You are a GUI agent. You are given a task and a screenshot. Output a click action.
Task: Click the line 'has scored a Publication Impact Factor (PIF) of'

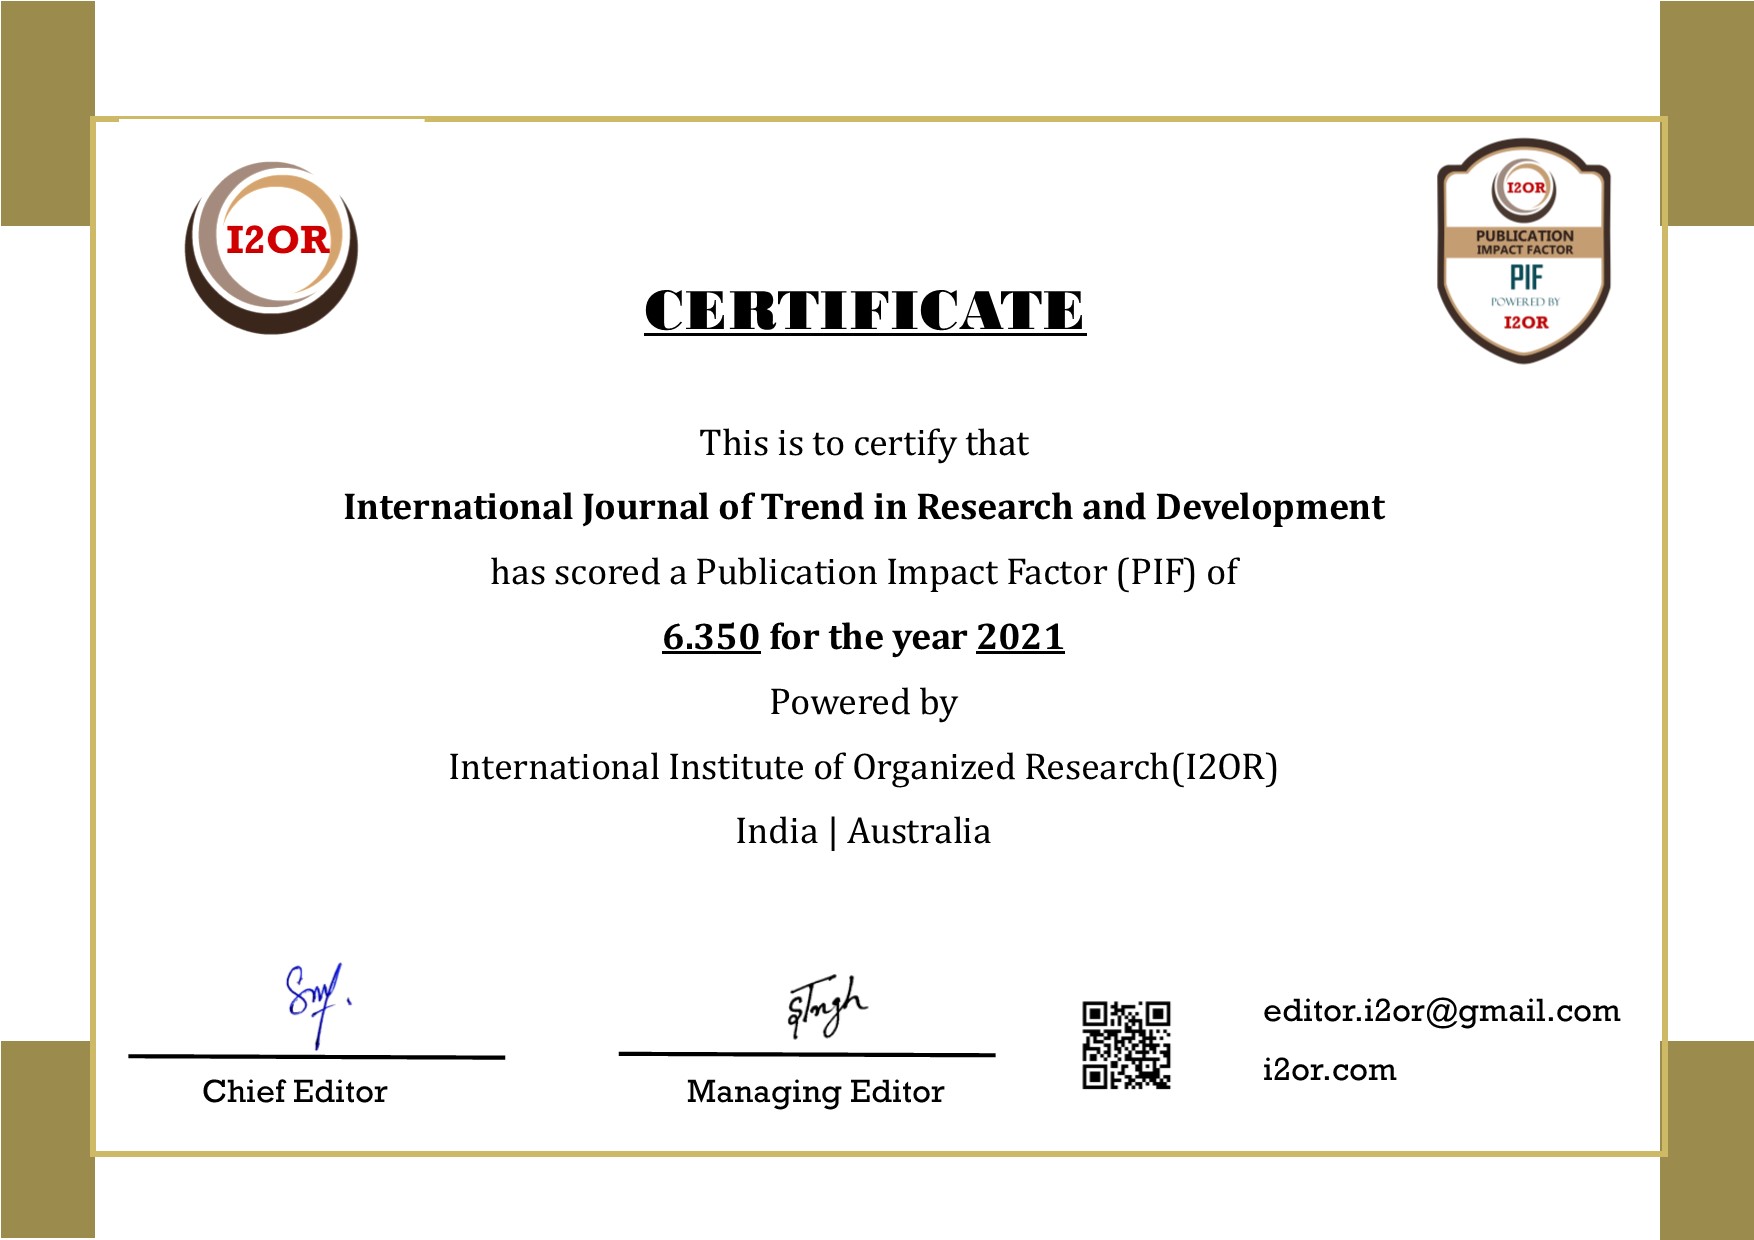(864, 572)
